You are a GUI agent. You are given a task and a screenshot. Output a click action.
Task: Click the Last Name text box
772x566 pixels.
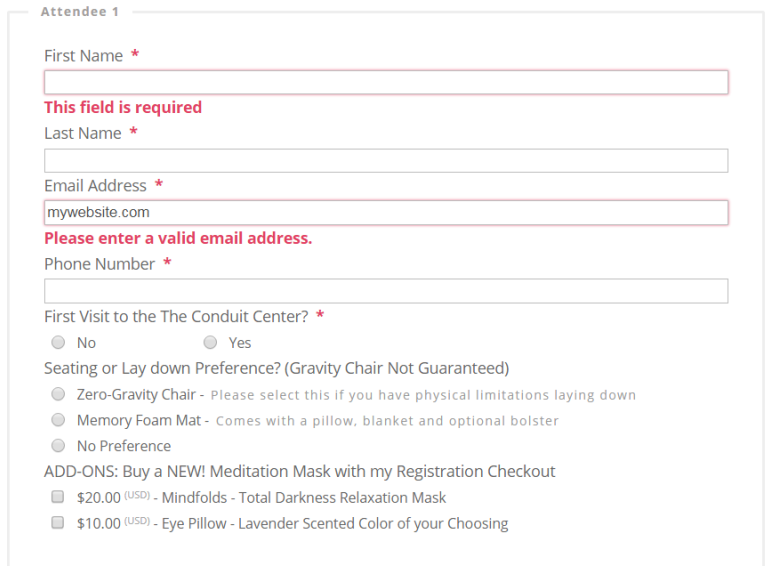pos(386,160)
